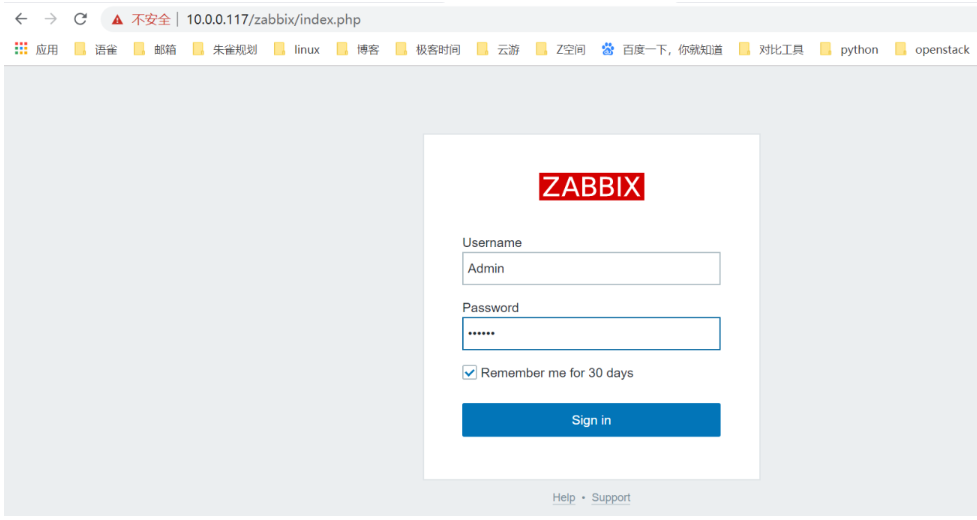Toggle Remember me for 30 days checkbox

(x=469, y=372)
